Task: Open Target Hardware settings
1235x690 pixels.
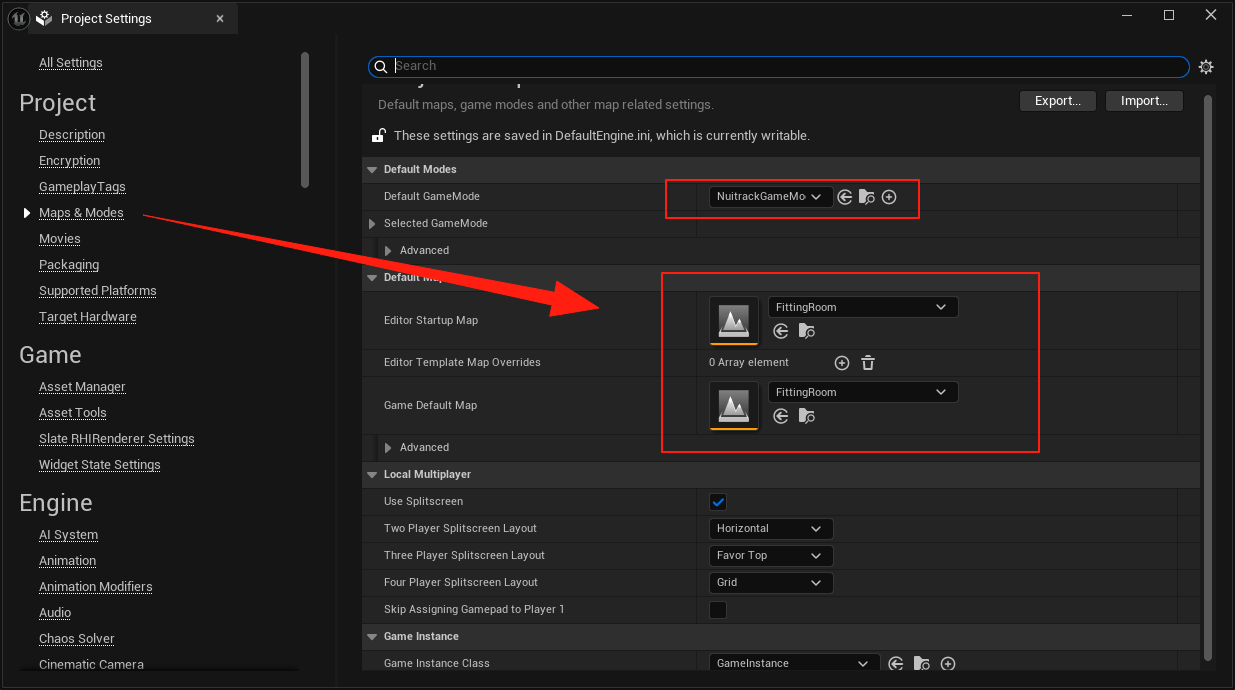Action: (88, 317)
